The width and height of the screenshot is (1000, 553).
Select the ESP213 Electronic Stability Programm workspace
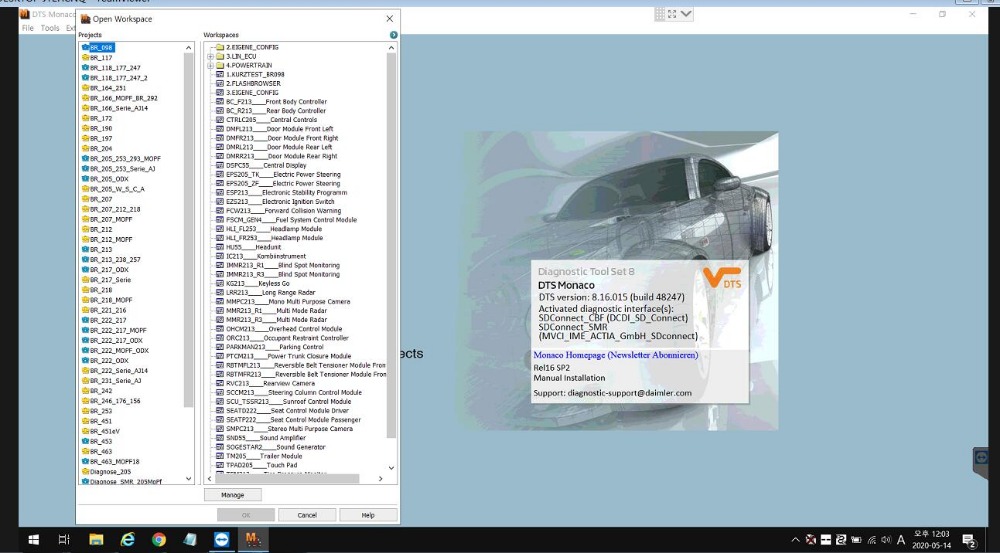(x=286, y=192)
